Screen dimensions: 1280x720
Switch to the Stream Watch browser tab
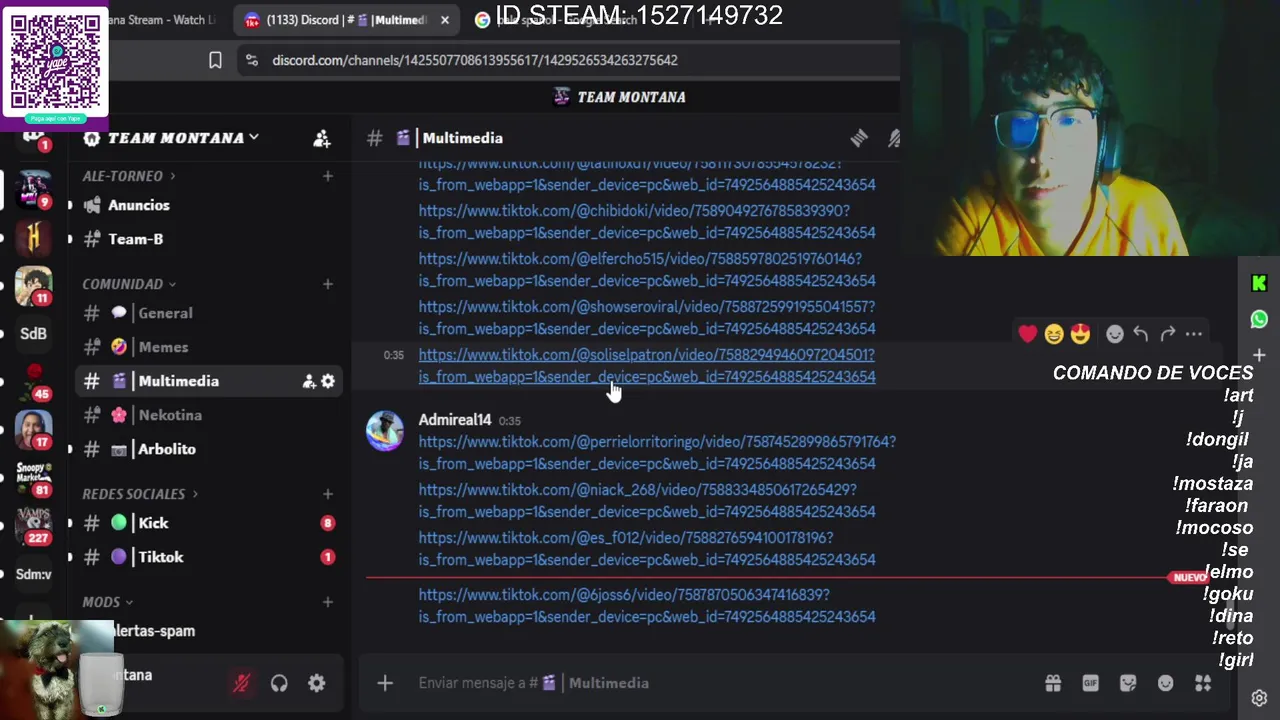coord(165,20)
